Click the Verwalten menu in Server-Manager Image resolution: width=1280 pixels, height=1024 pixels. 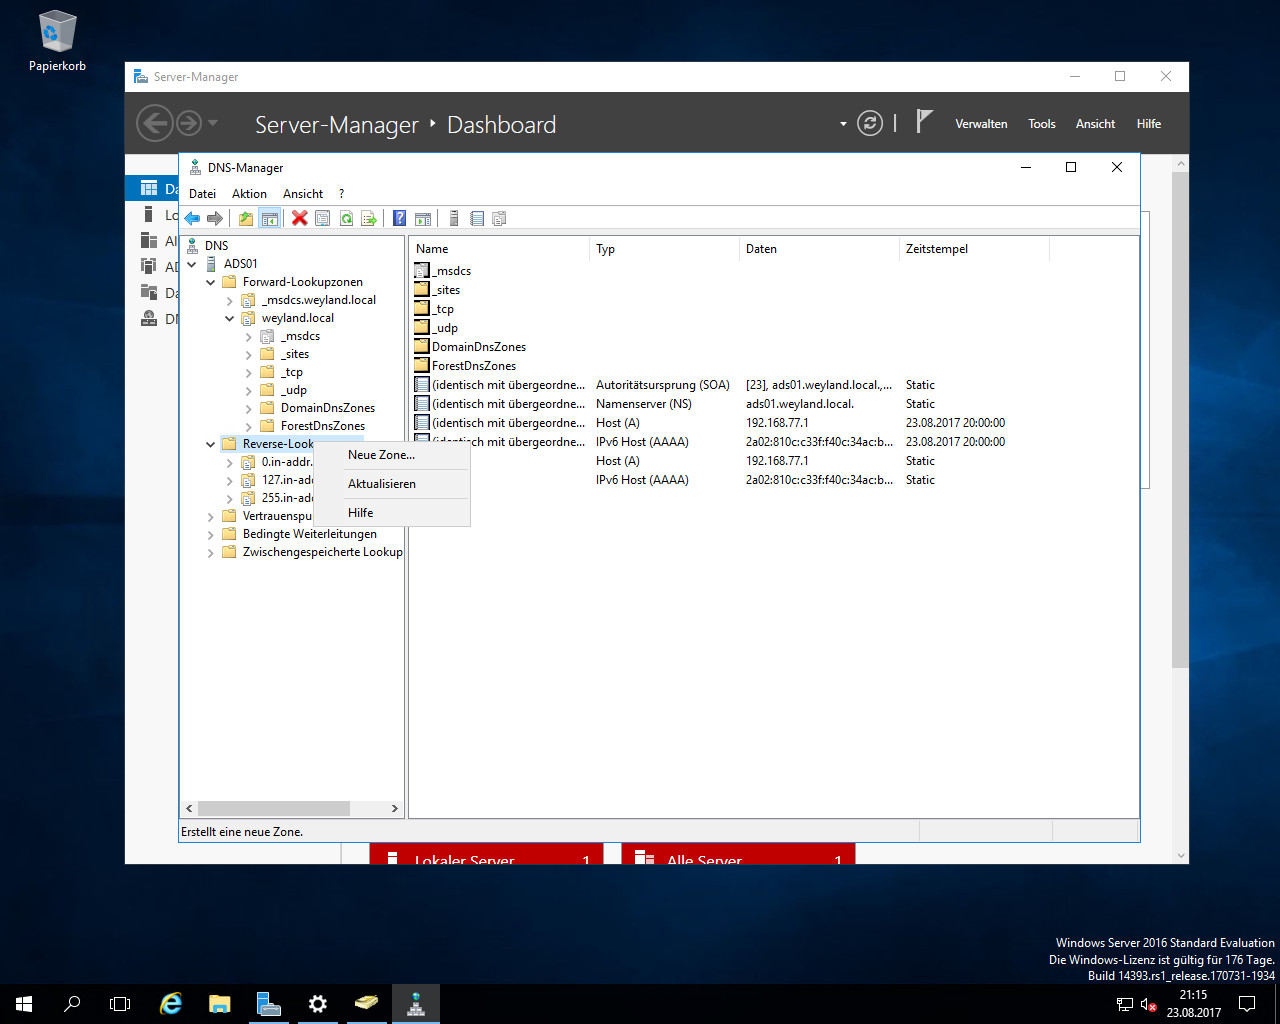point(980,124)
